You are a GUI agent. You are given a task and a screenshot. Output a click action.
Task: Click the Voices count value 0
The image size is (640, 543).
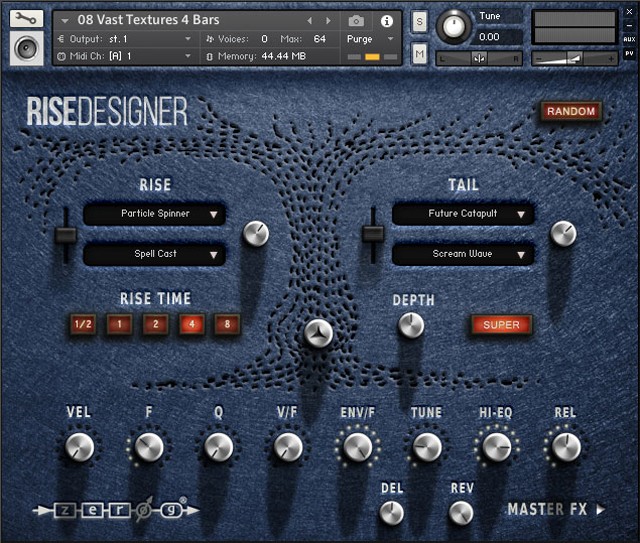point(264,39)
